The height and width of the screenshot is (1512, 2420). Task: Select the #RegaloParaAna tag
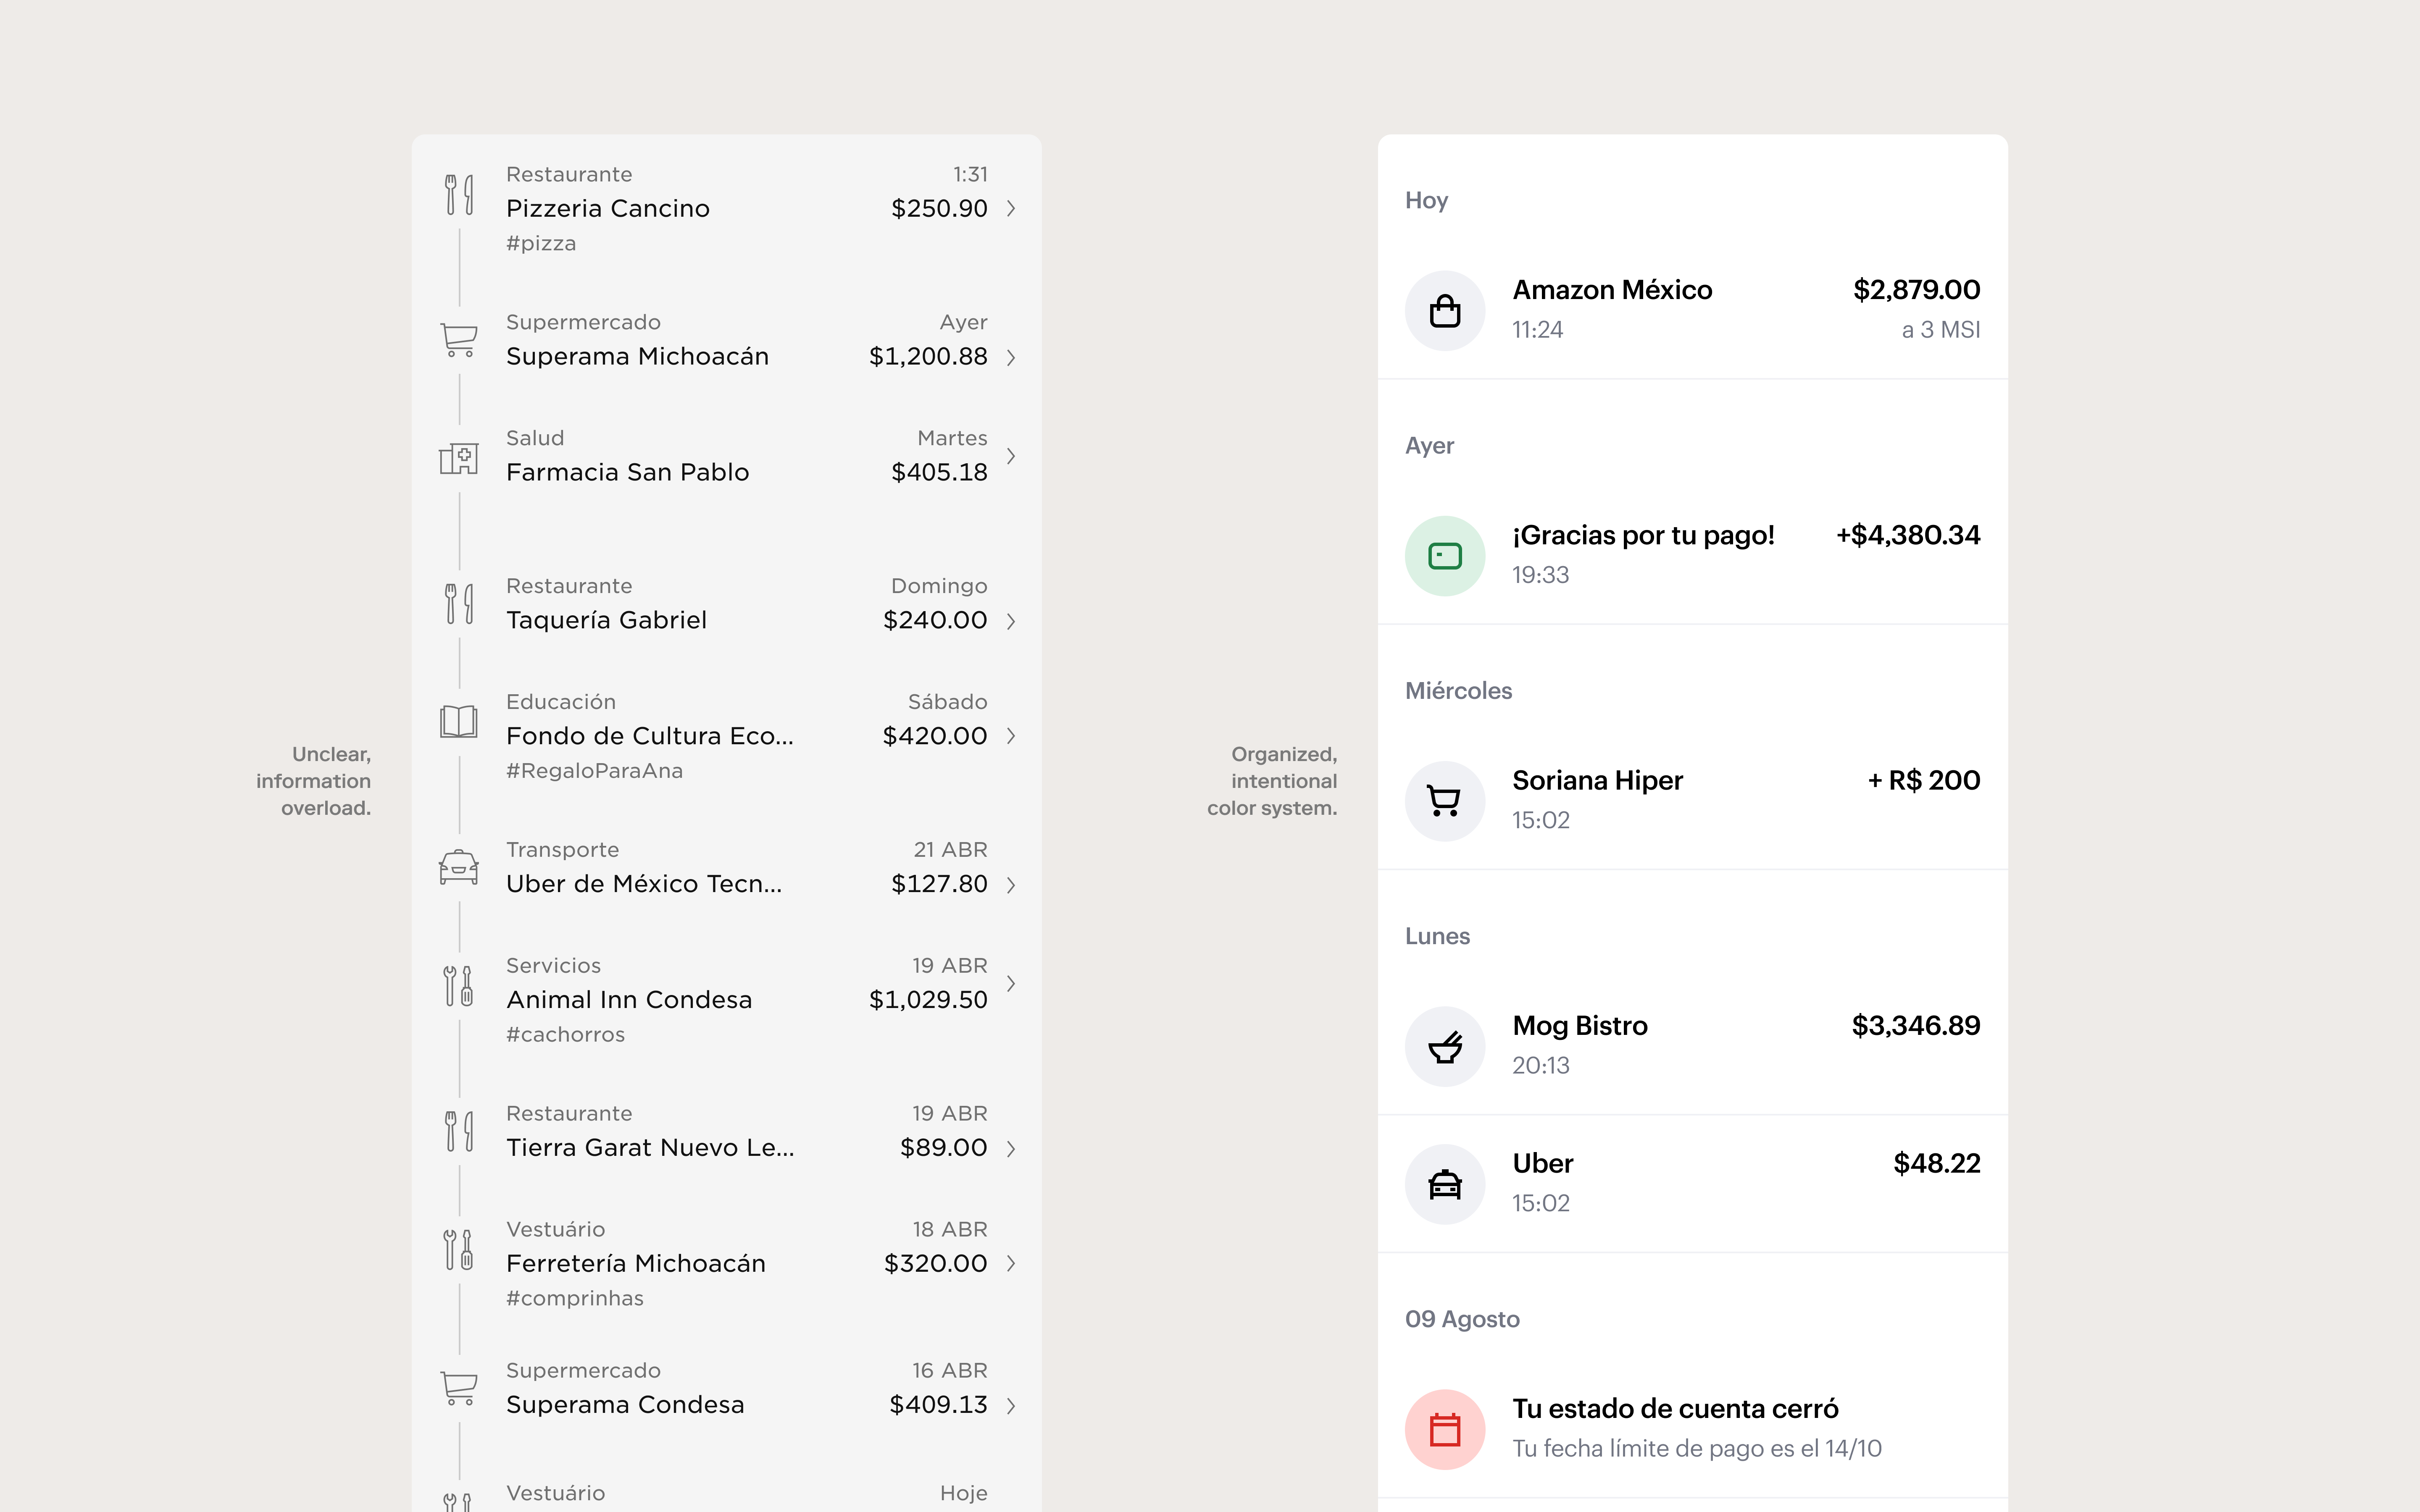click(x=594, y=771)
